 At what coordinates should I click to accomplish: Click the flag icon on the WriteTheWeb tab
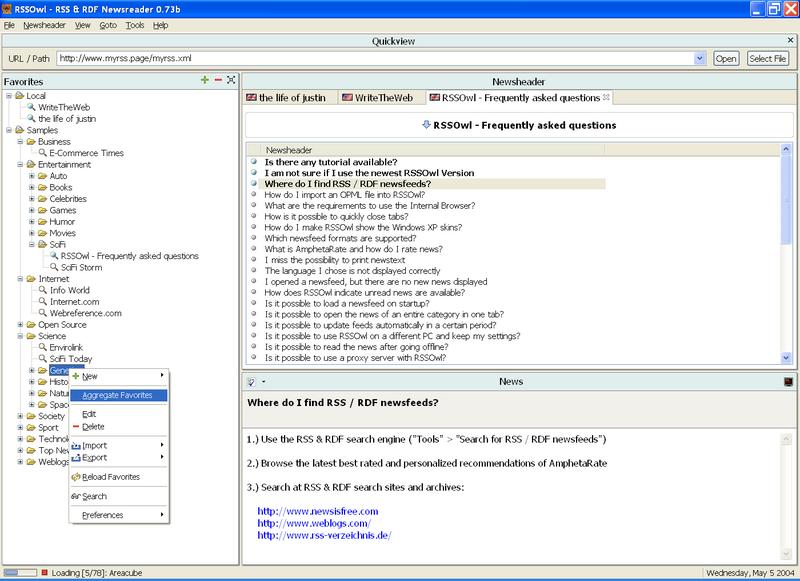click(347, 97)
